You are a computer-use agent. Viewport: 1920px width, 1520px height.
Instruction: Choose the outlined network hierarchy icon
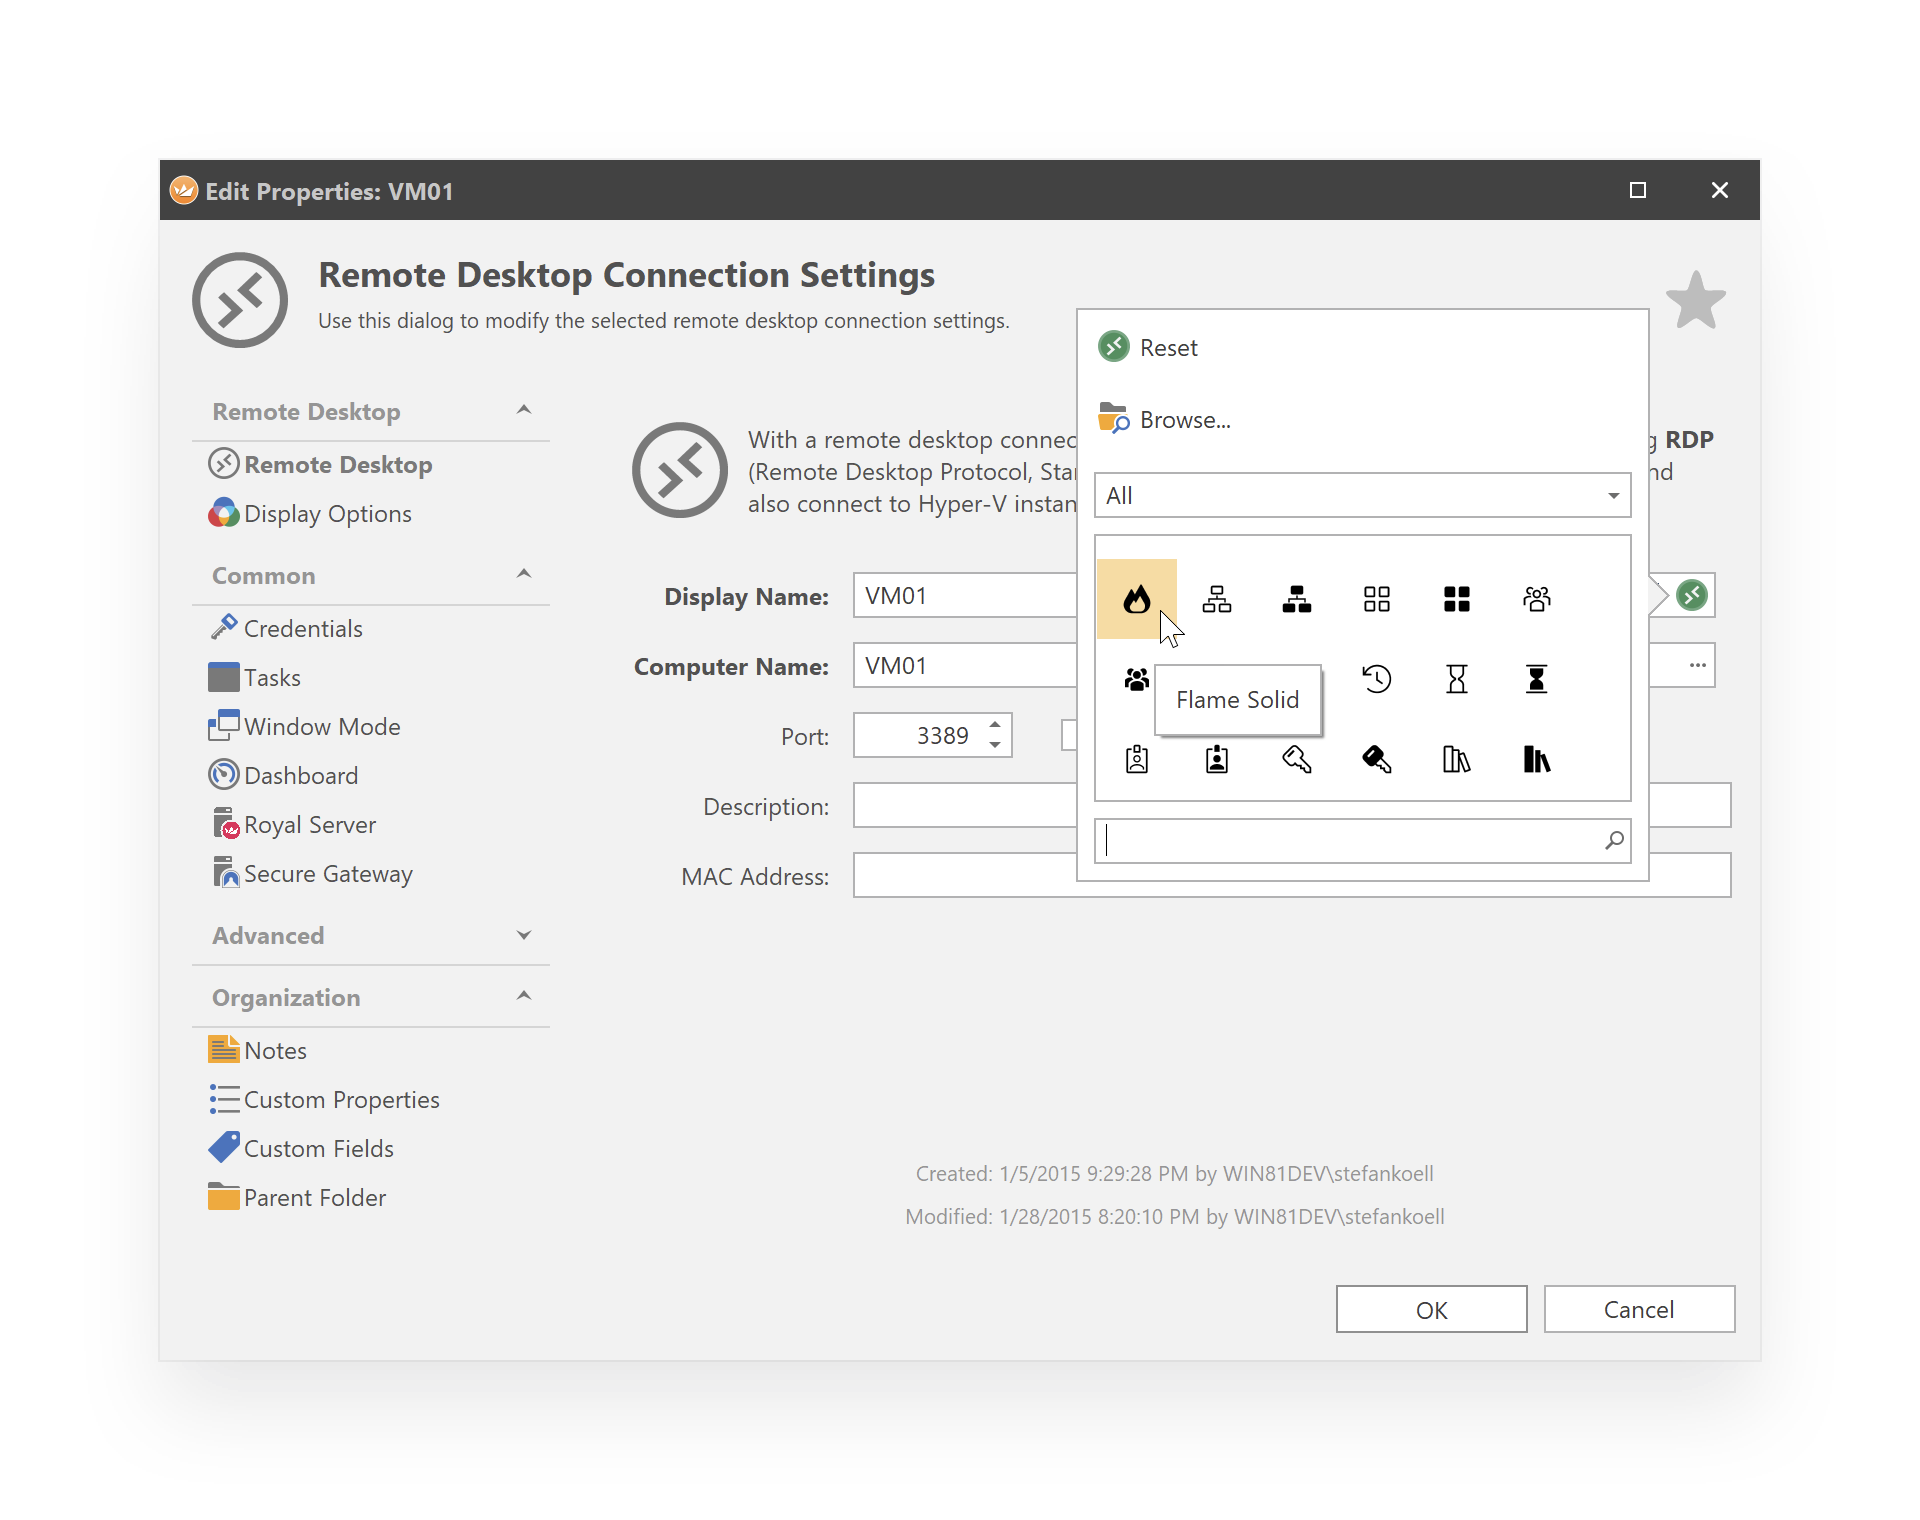point(1216,599)
